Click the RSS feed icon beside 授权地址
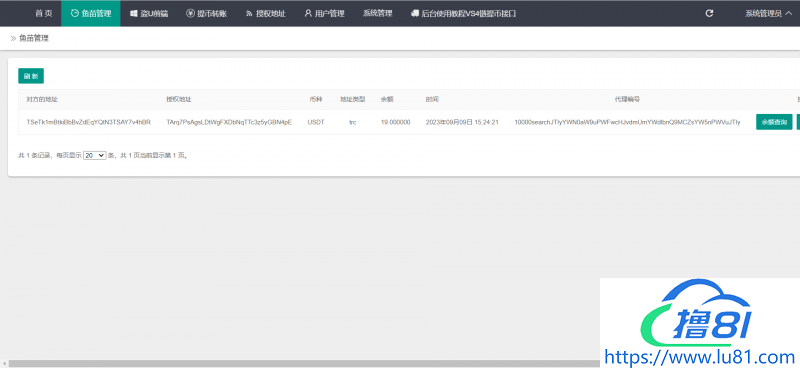This screenshot has height=368, width=800. click(249, 14)
